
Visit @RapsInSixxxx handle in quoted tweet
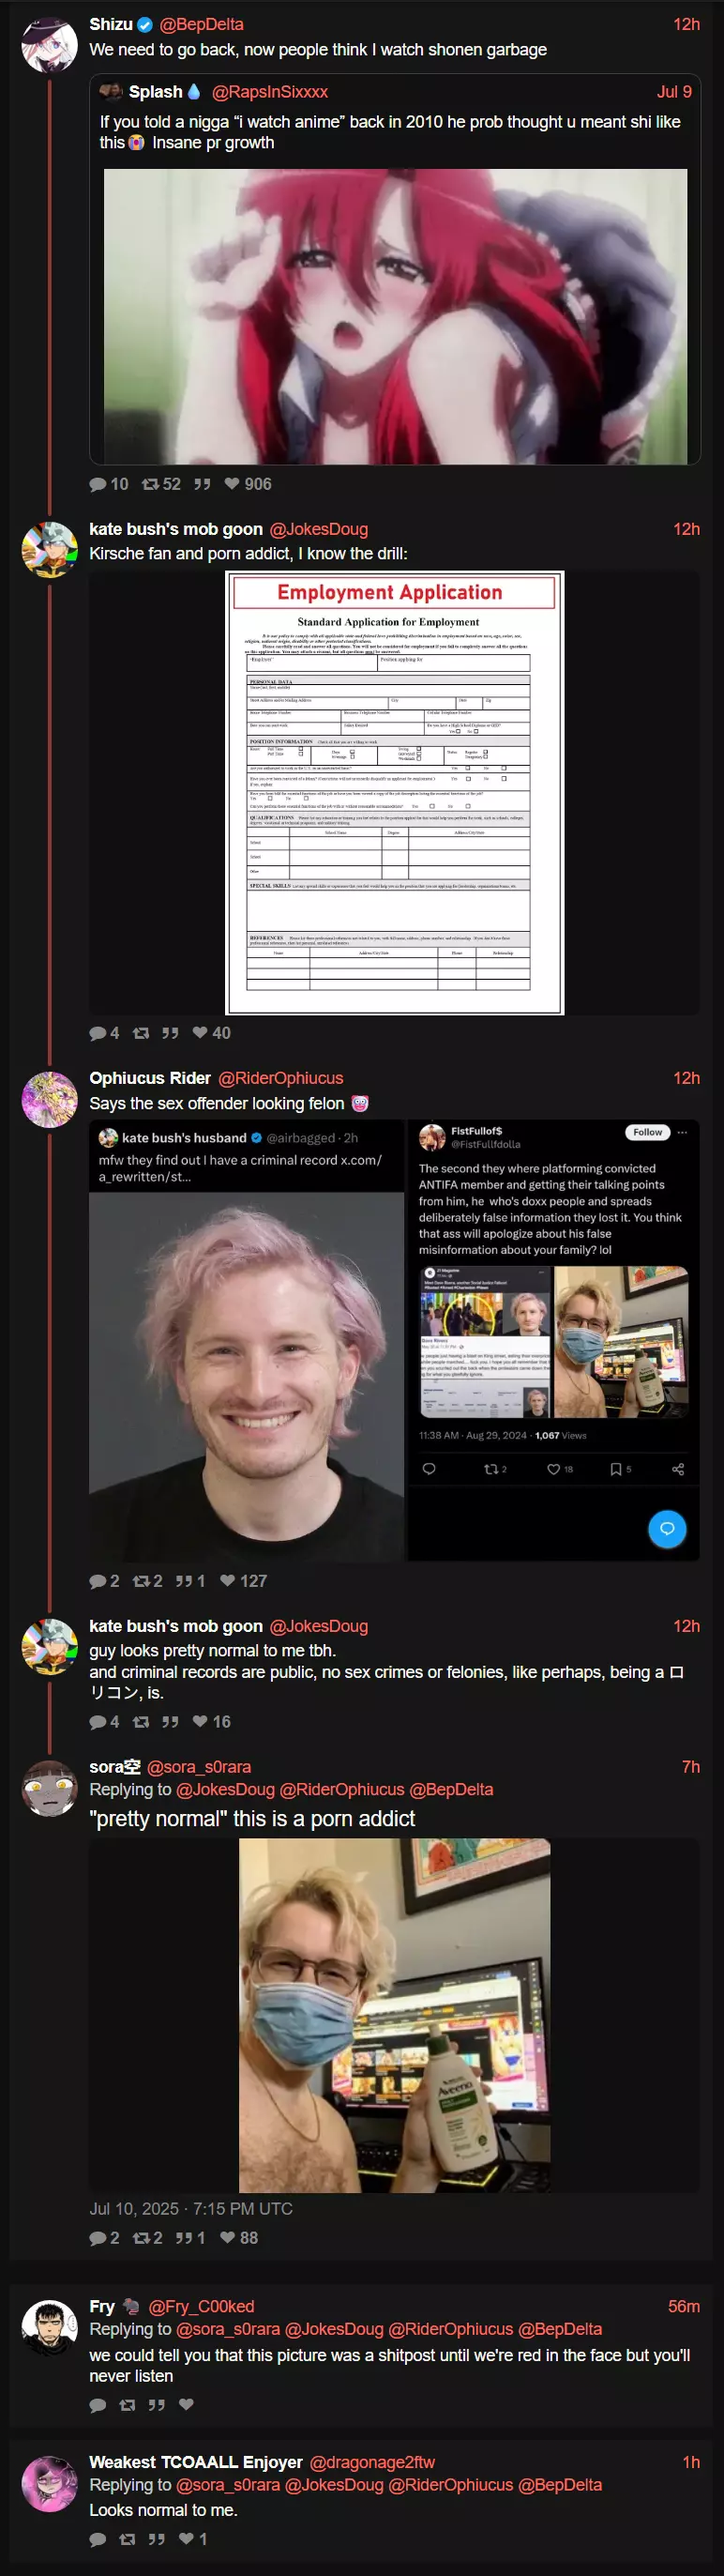coord(270,92)
